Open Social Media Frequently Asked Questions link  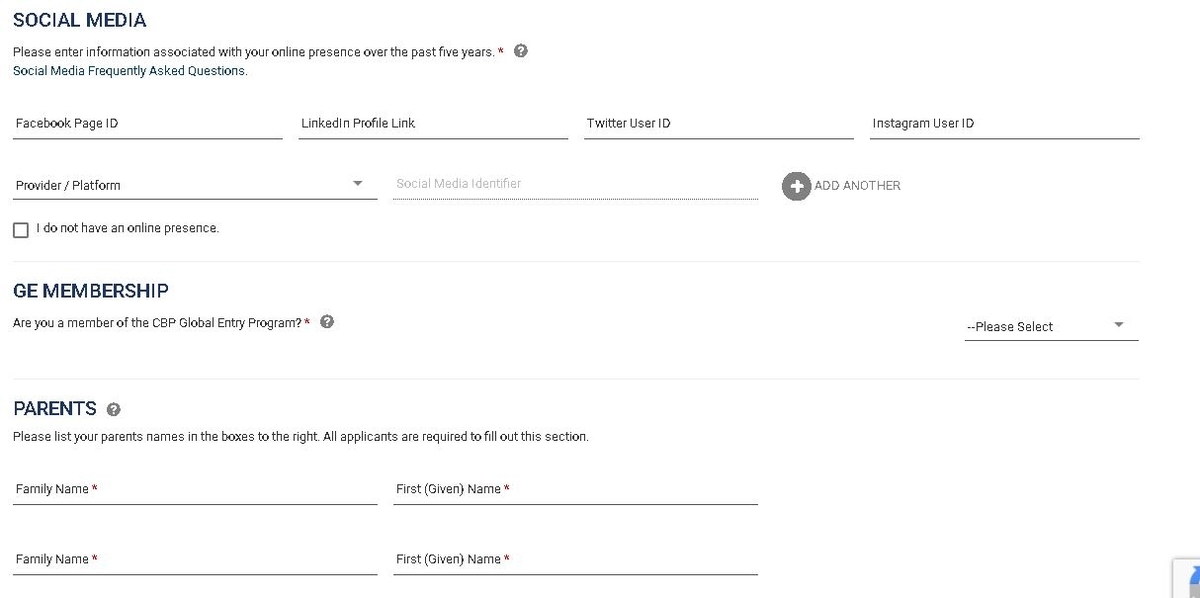point(130,71)
